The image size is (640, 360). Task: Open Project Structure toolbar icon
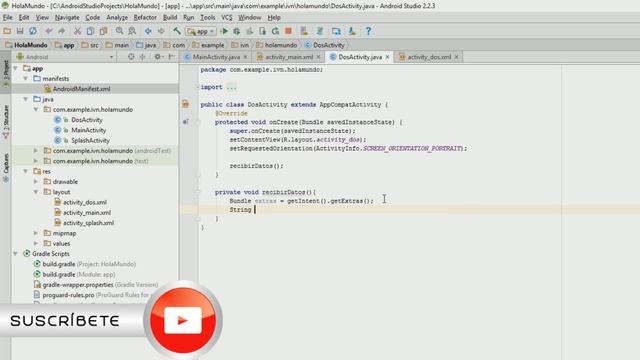point(336,31)
